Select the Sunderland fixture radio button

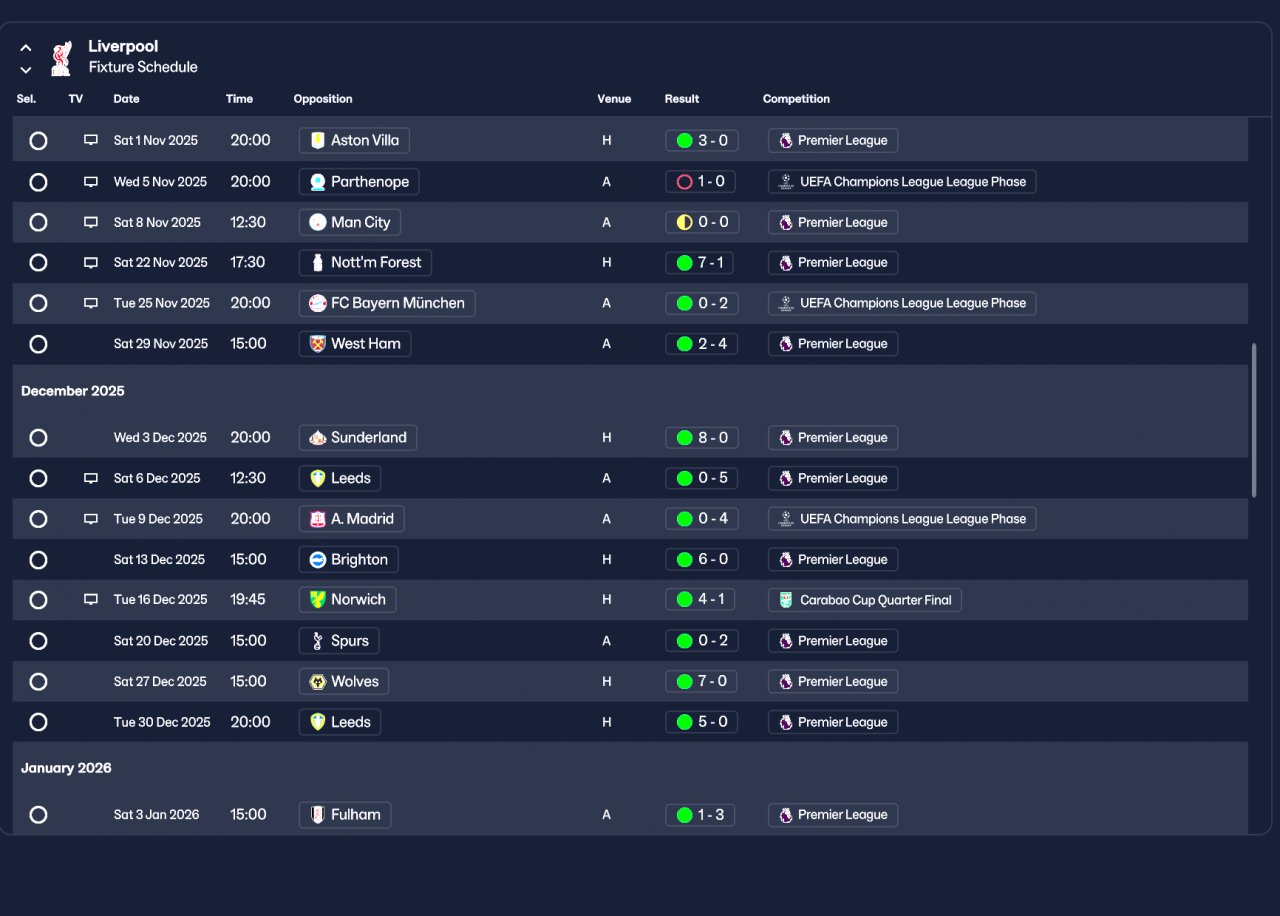point(38,438)
